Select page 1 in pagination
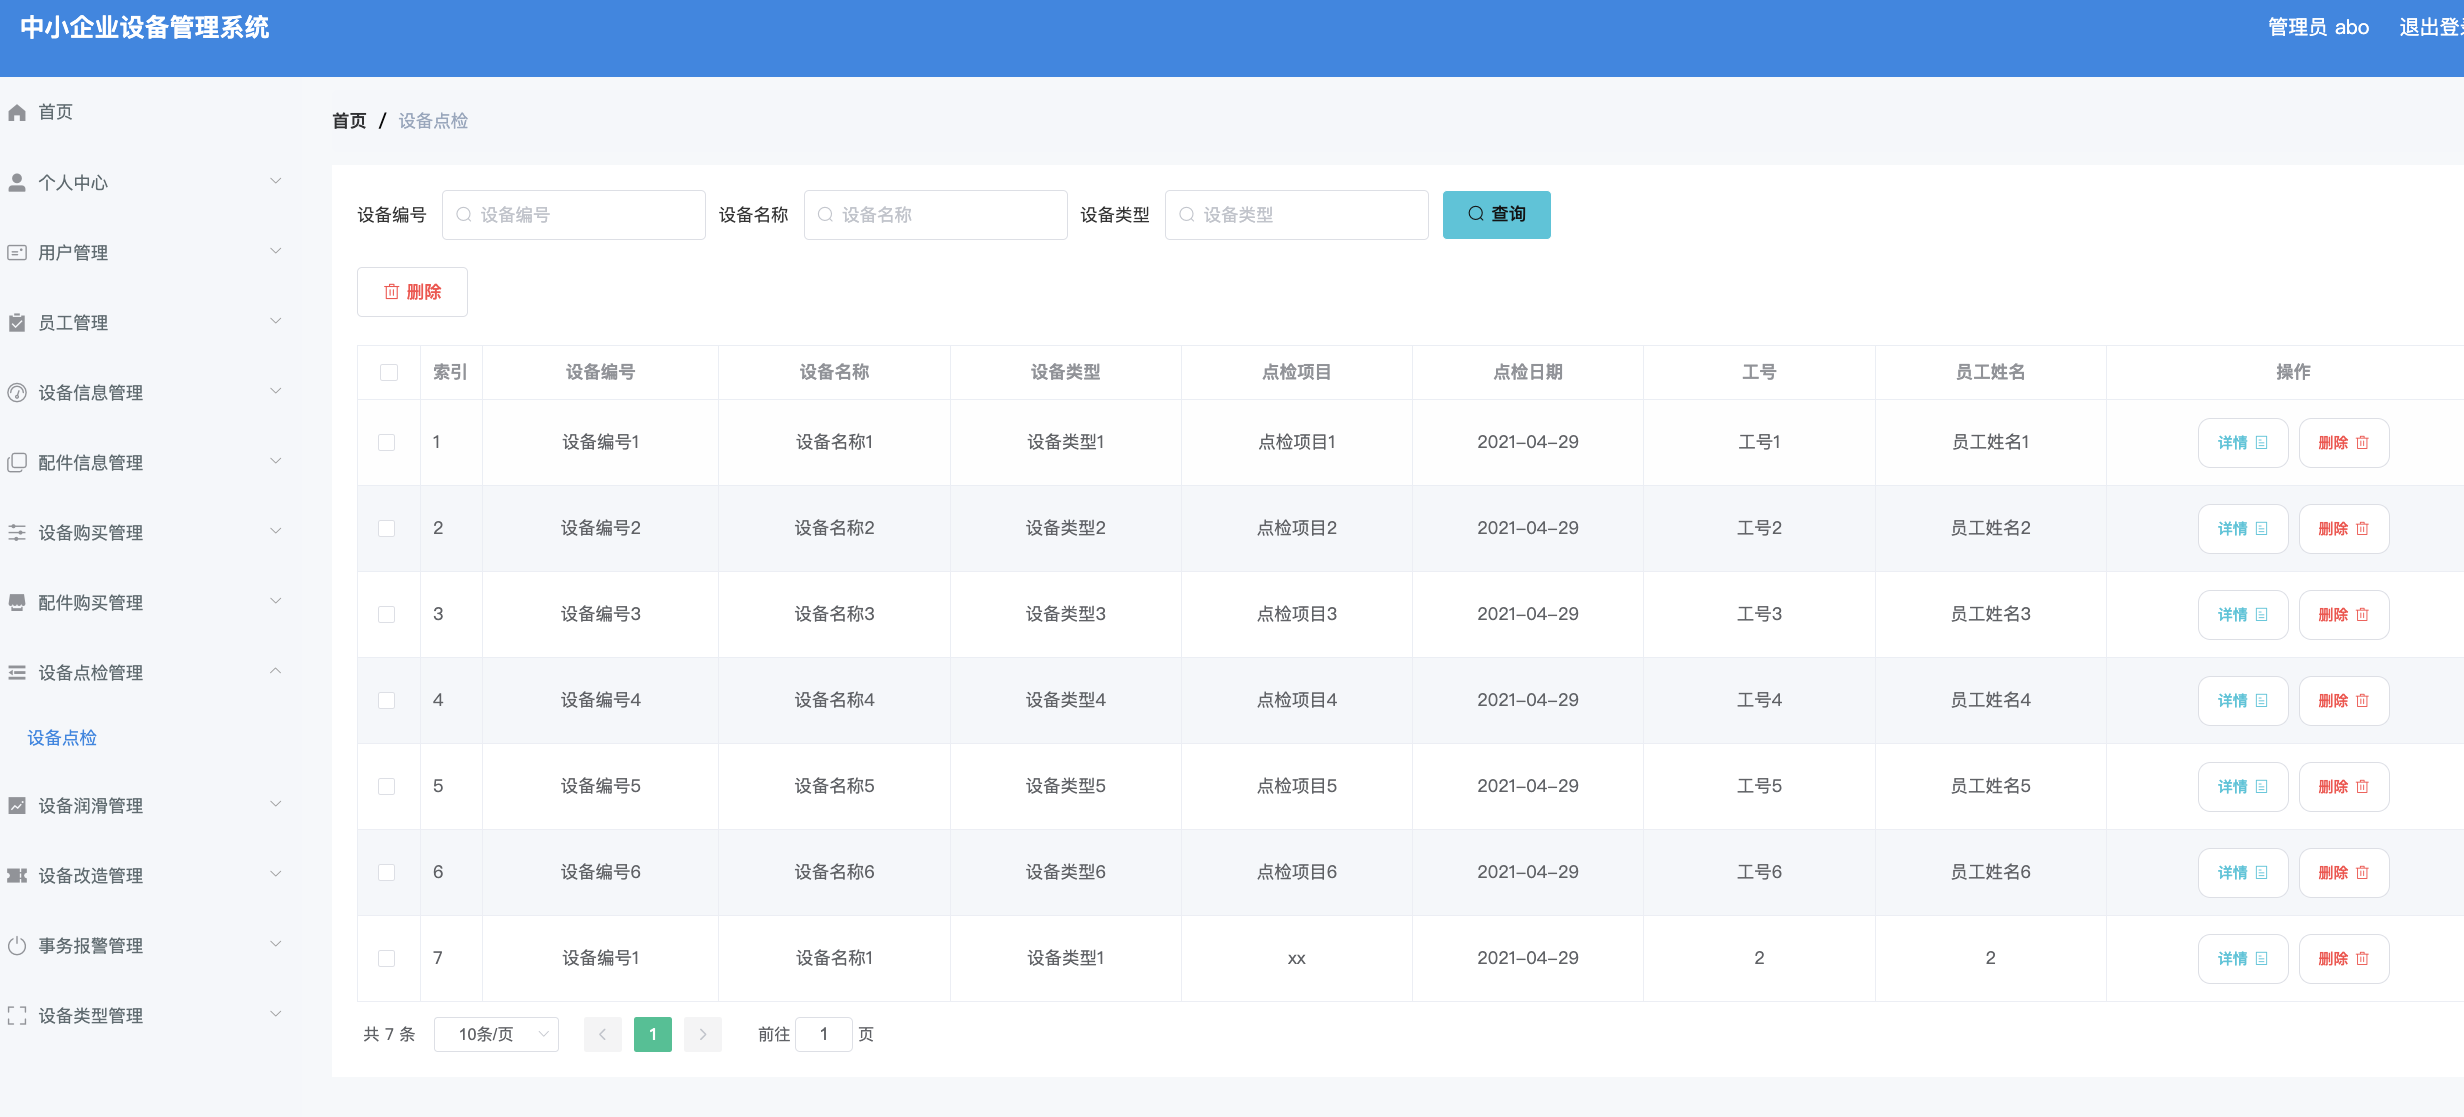 click(653, 1034)
